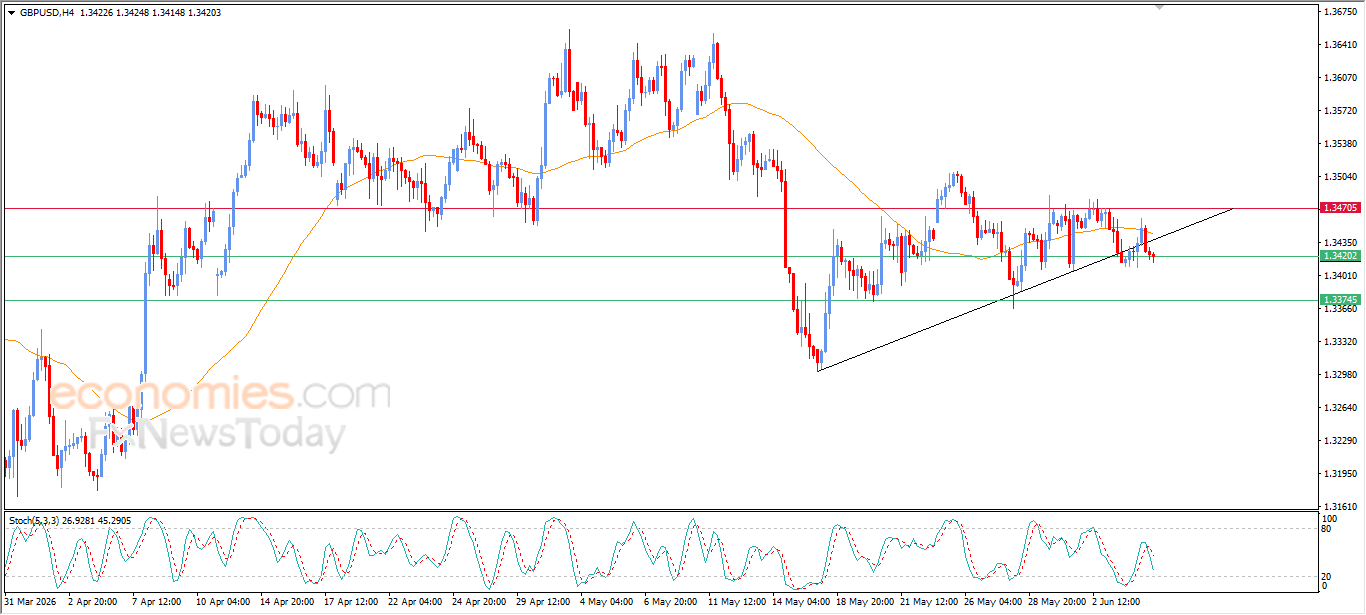Click the 1.36750 price axis label
The image size is (1366, 615).
[1341, 12]
